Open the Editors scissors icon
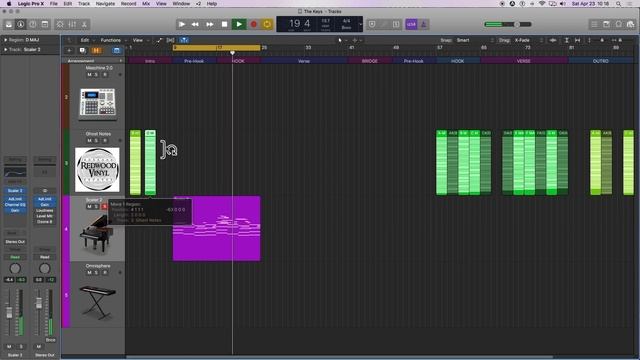 (x=84, y=24)
